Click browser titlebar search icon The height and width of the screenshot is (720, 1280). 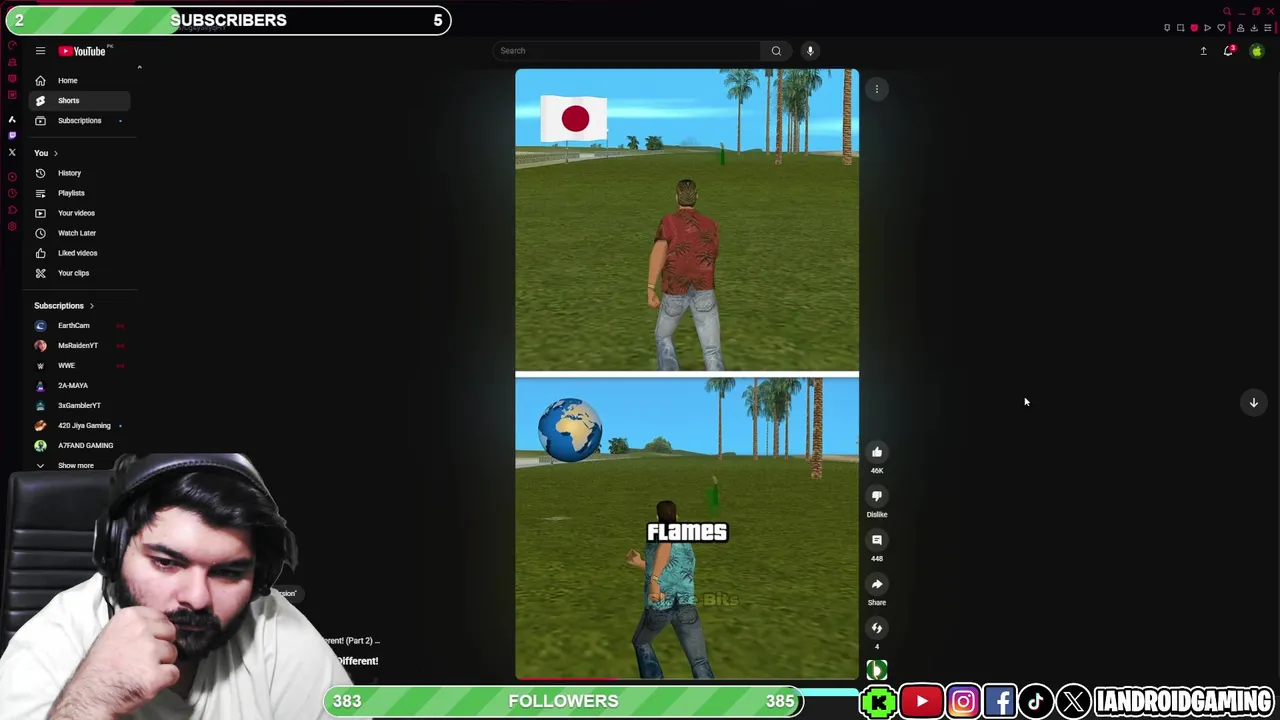coord(1227,11)
